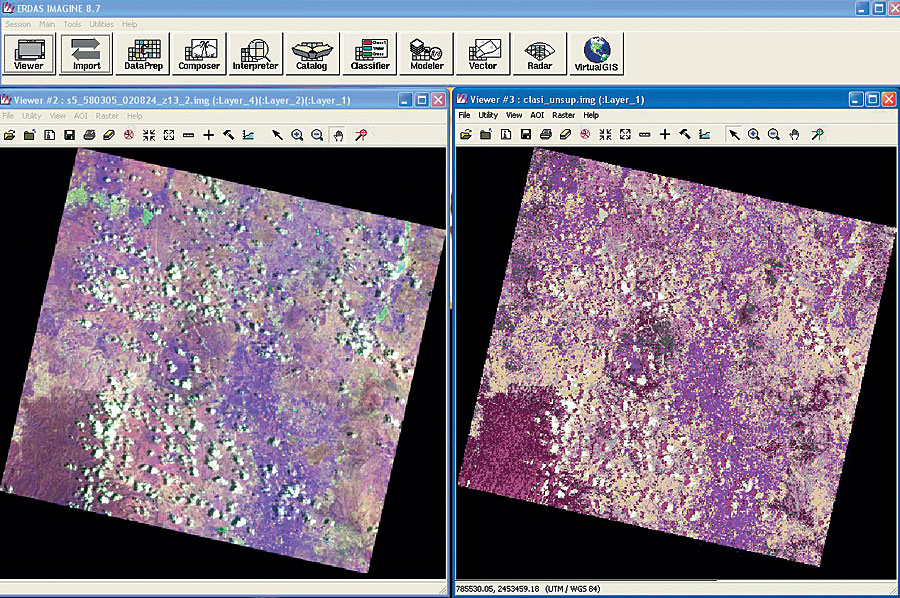Open the AOI menu in Viewer #3
This screenshot has height=598, width=900.
click(x=537, y=115)
